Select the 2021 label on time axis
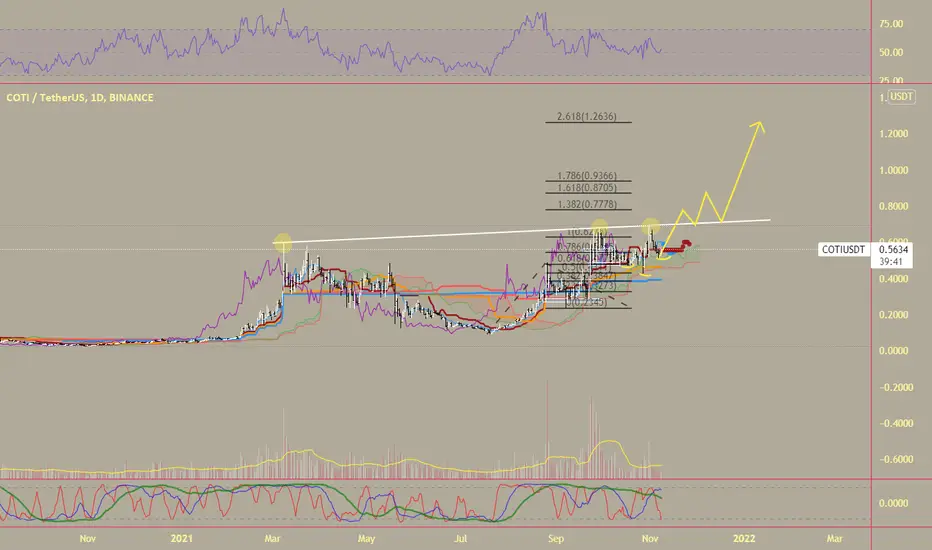The image size is (932, 550). click(x=181, y=538)
